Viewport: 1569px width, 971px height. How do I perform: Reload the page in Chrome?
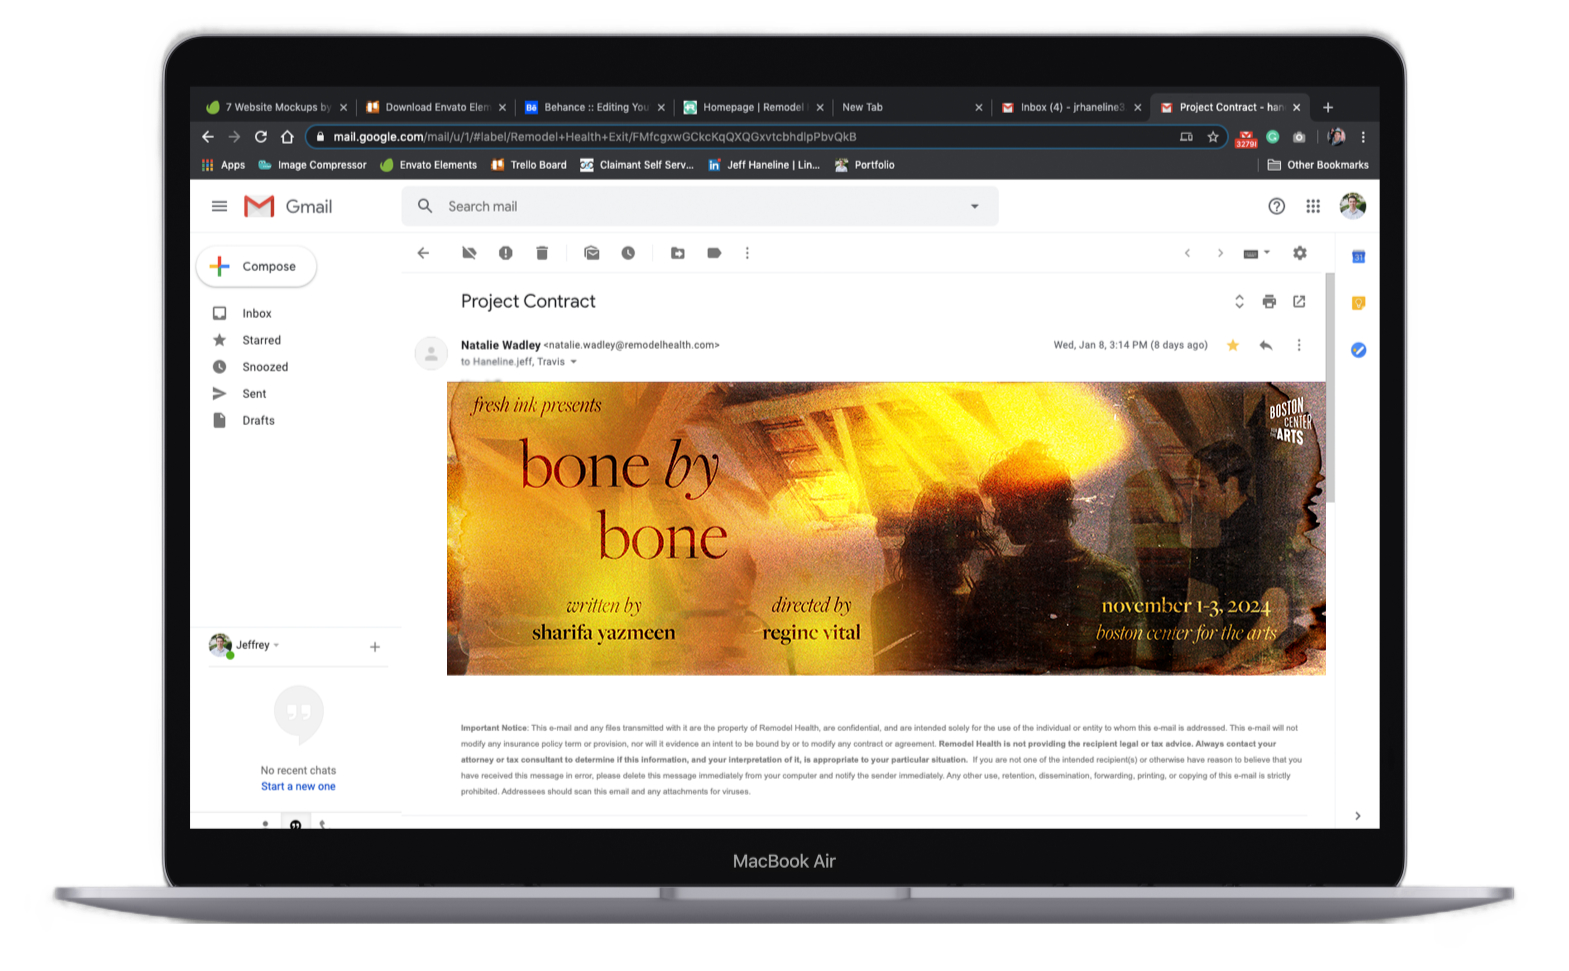[261, 137]
